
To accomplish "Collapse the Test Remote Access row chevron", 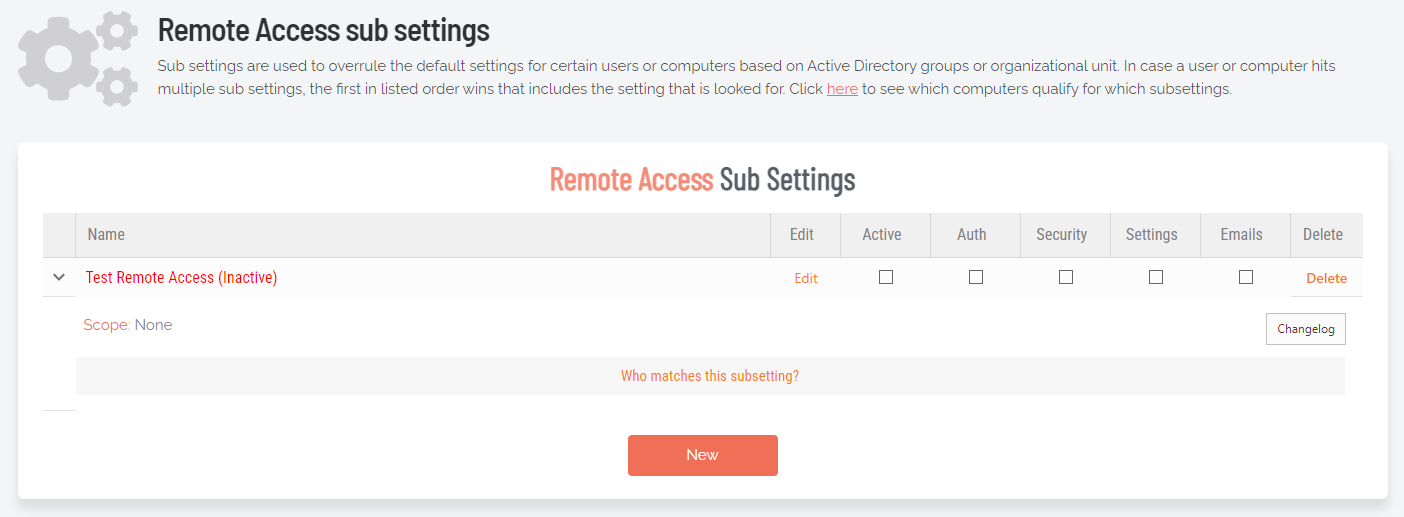I will [x=59, y=277].
